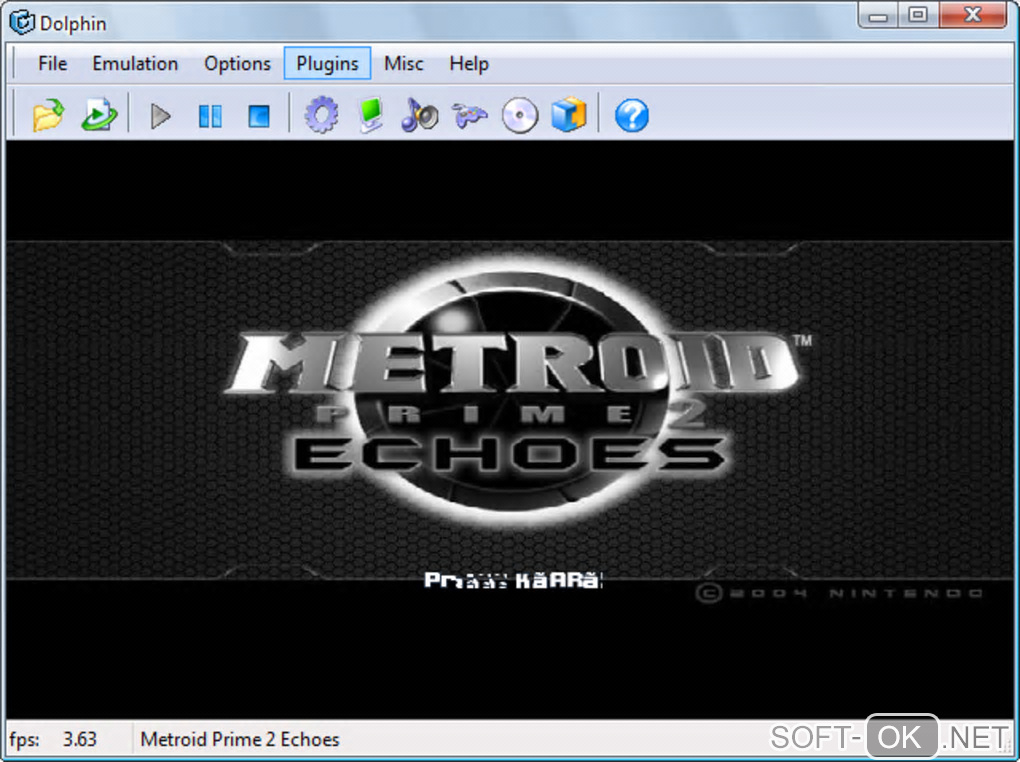Viewport: 1020px width, 762px height.
Task: Open the Emulation menu
Action: click(135, 64)
